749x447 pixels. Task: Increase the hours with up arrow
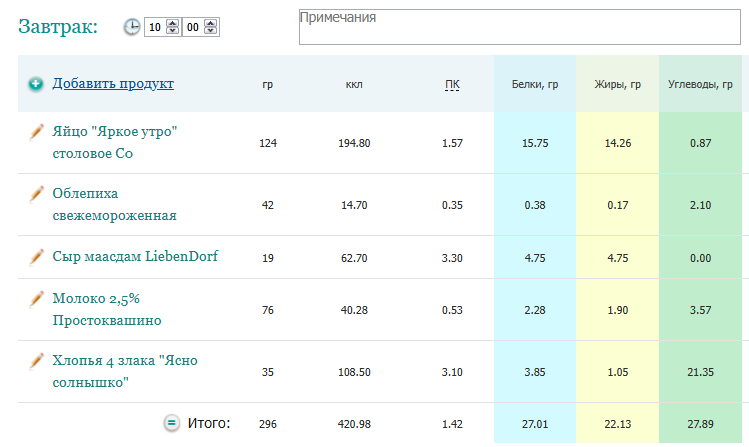pyautogui.click(x=172, y=23)
